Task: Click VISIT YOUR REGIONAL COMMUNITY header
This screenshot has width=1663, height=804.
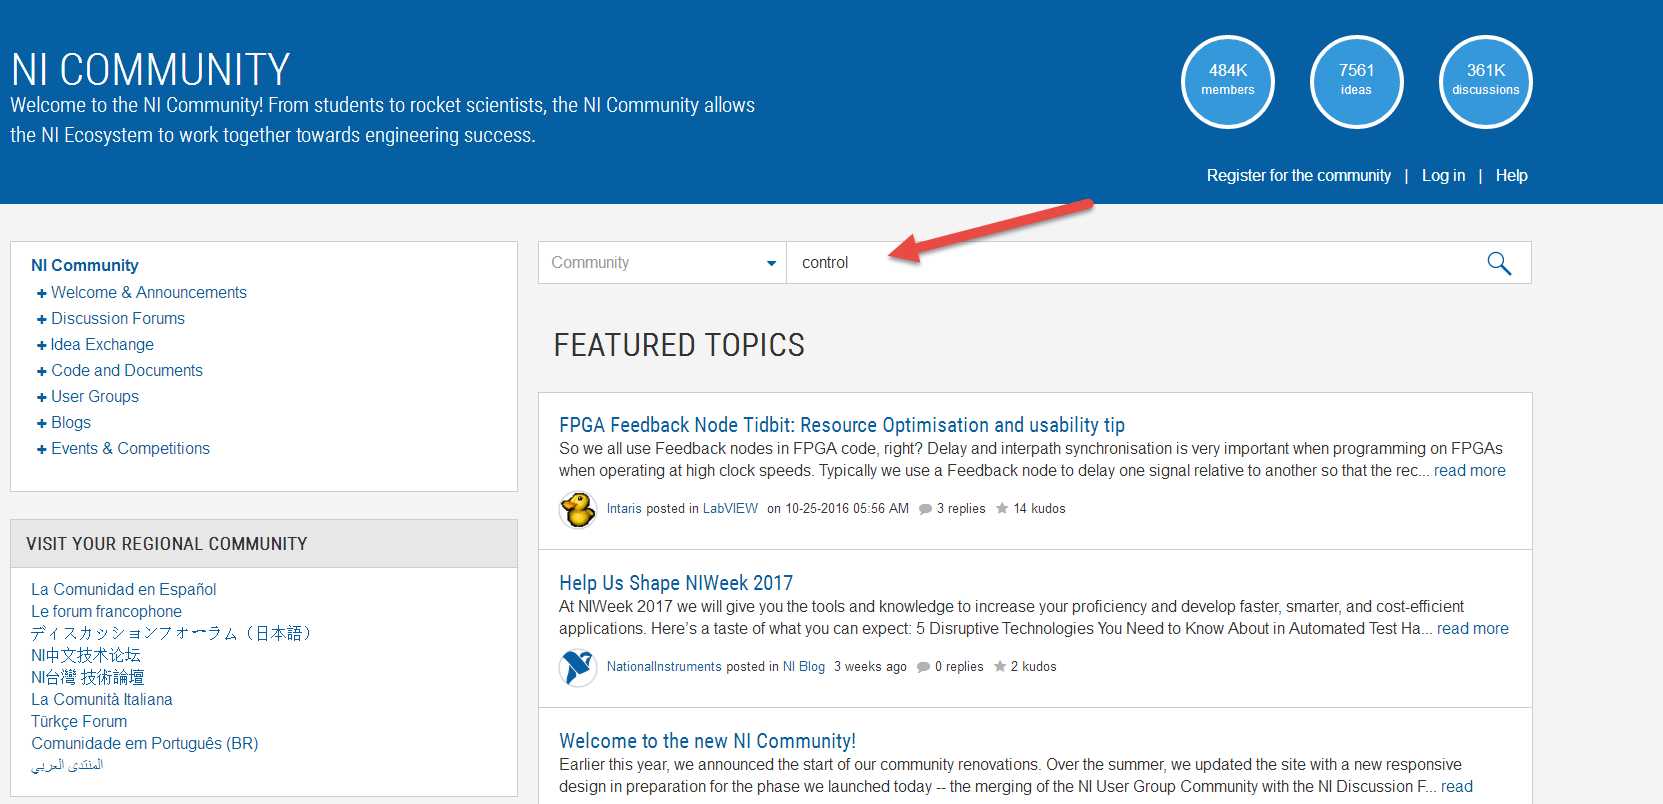Action: pos(167,544)
